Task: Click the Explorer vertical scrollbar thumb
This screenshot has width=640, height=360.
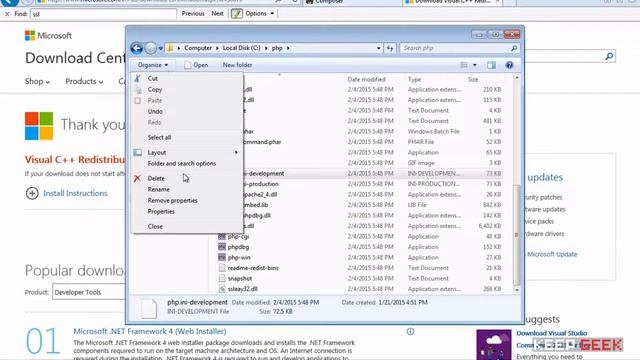Action: pos(517,235)
